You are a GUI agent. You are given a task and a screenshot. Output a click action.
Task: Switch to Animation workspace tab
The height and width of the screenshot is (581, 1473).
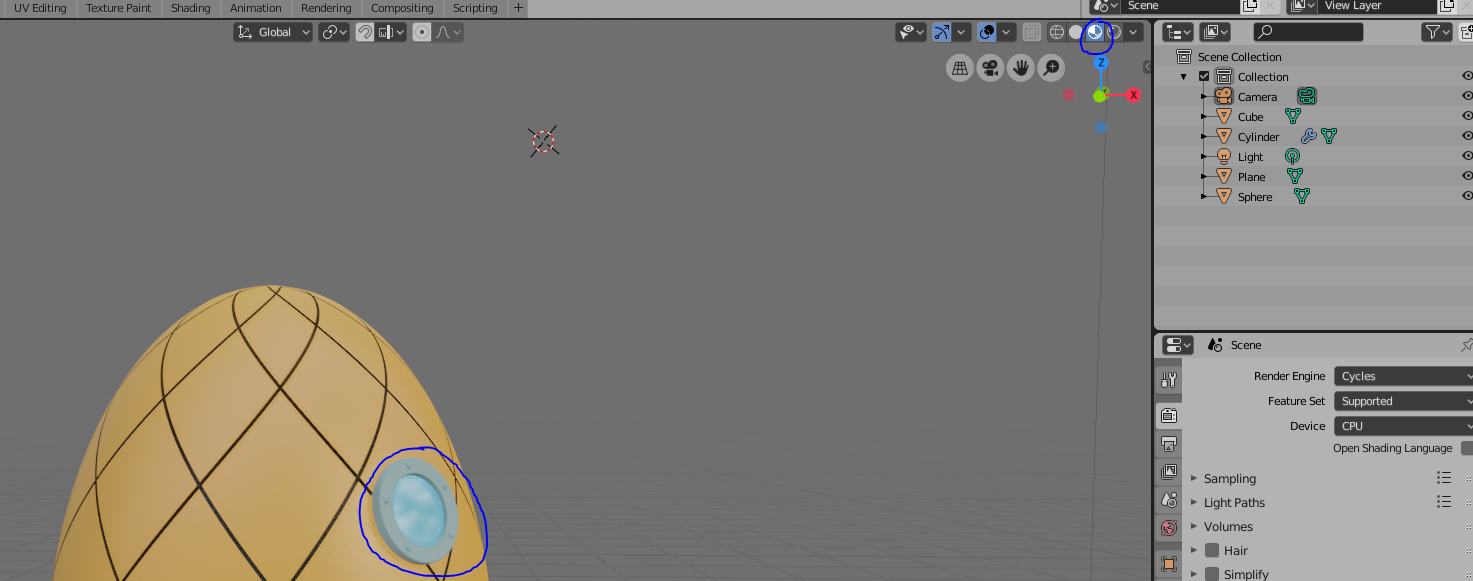click(255, 8)
